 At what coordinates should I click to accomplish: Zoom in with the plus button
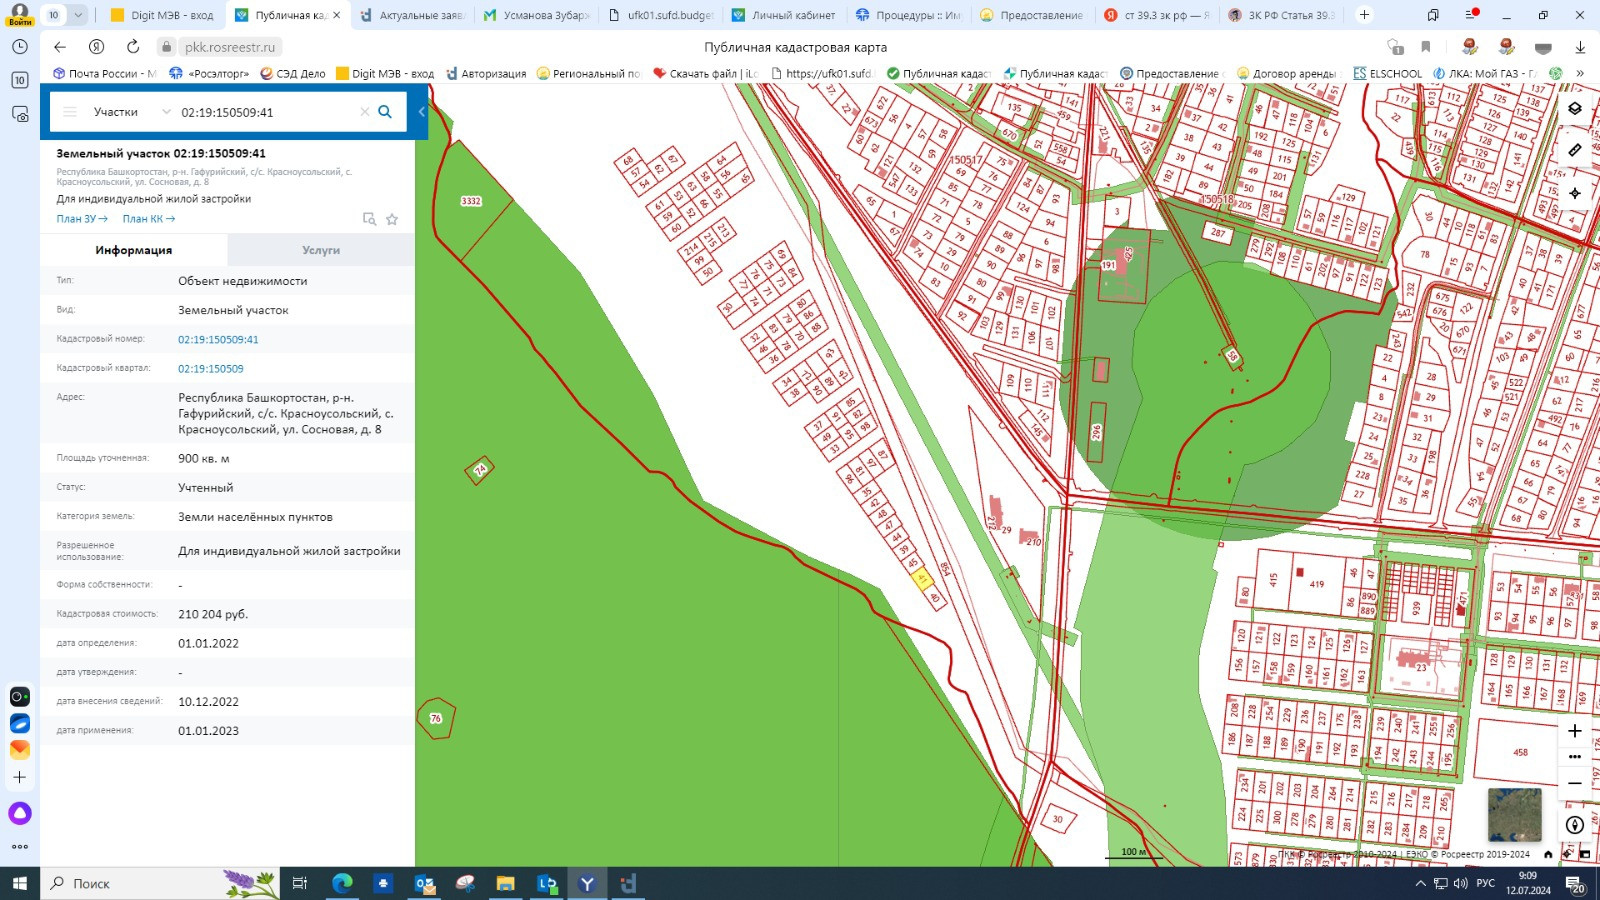coord(1575,731)
